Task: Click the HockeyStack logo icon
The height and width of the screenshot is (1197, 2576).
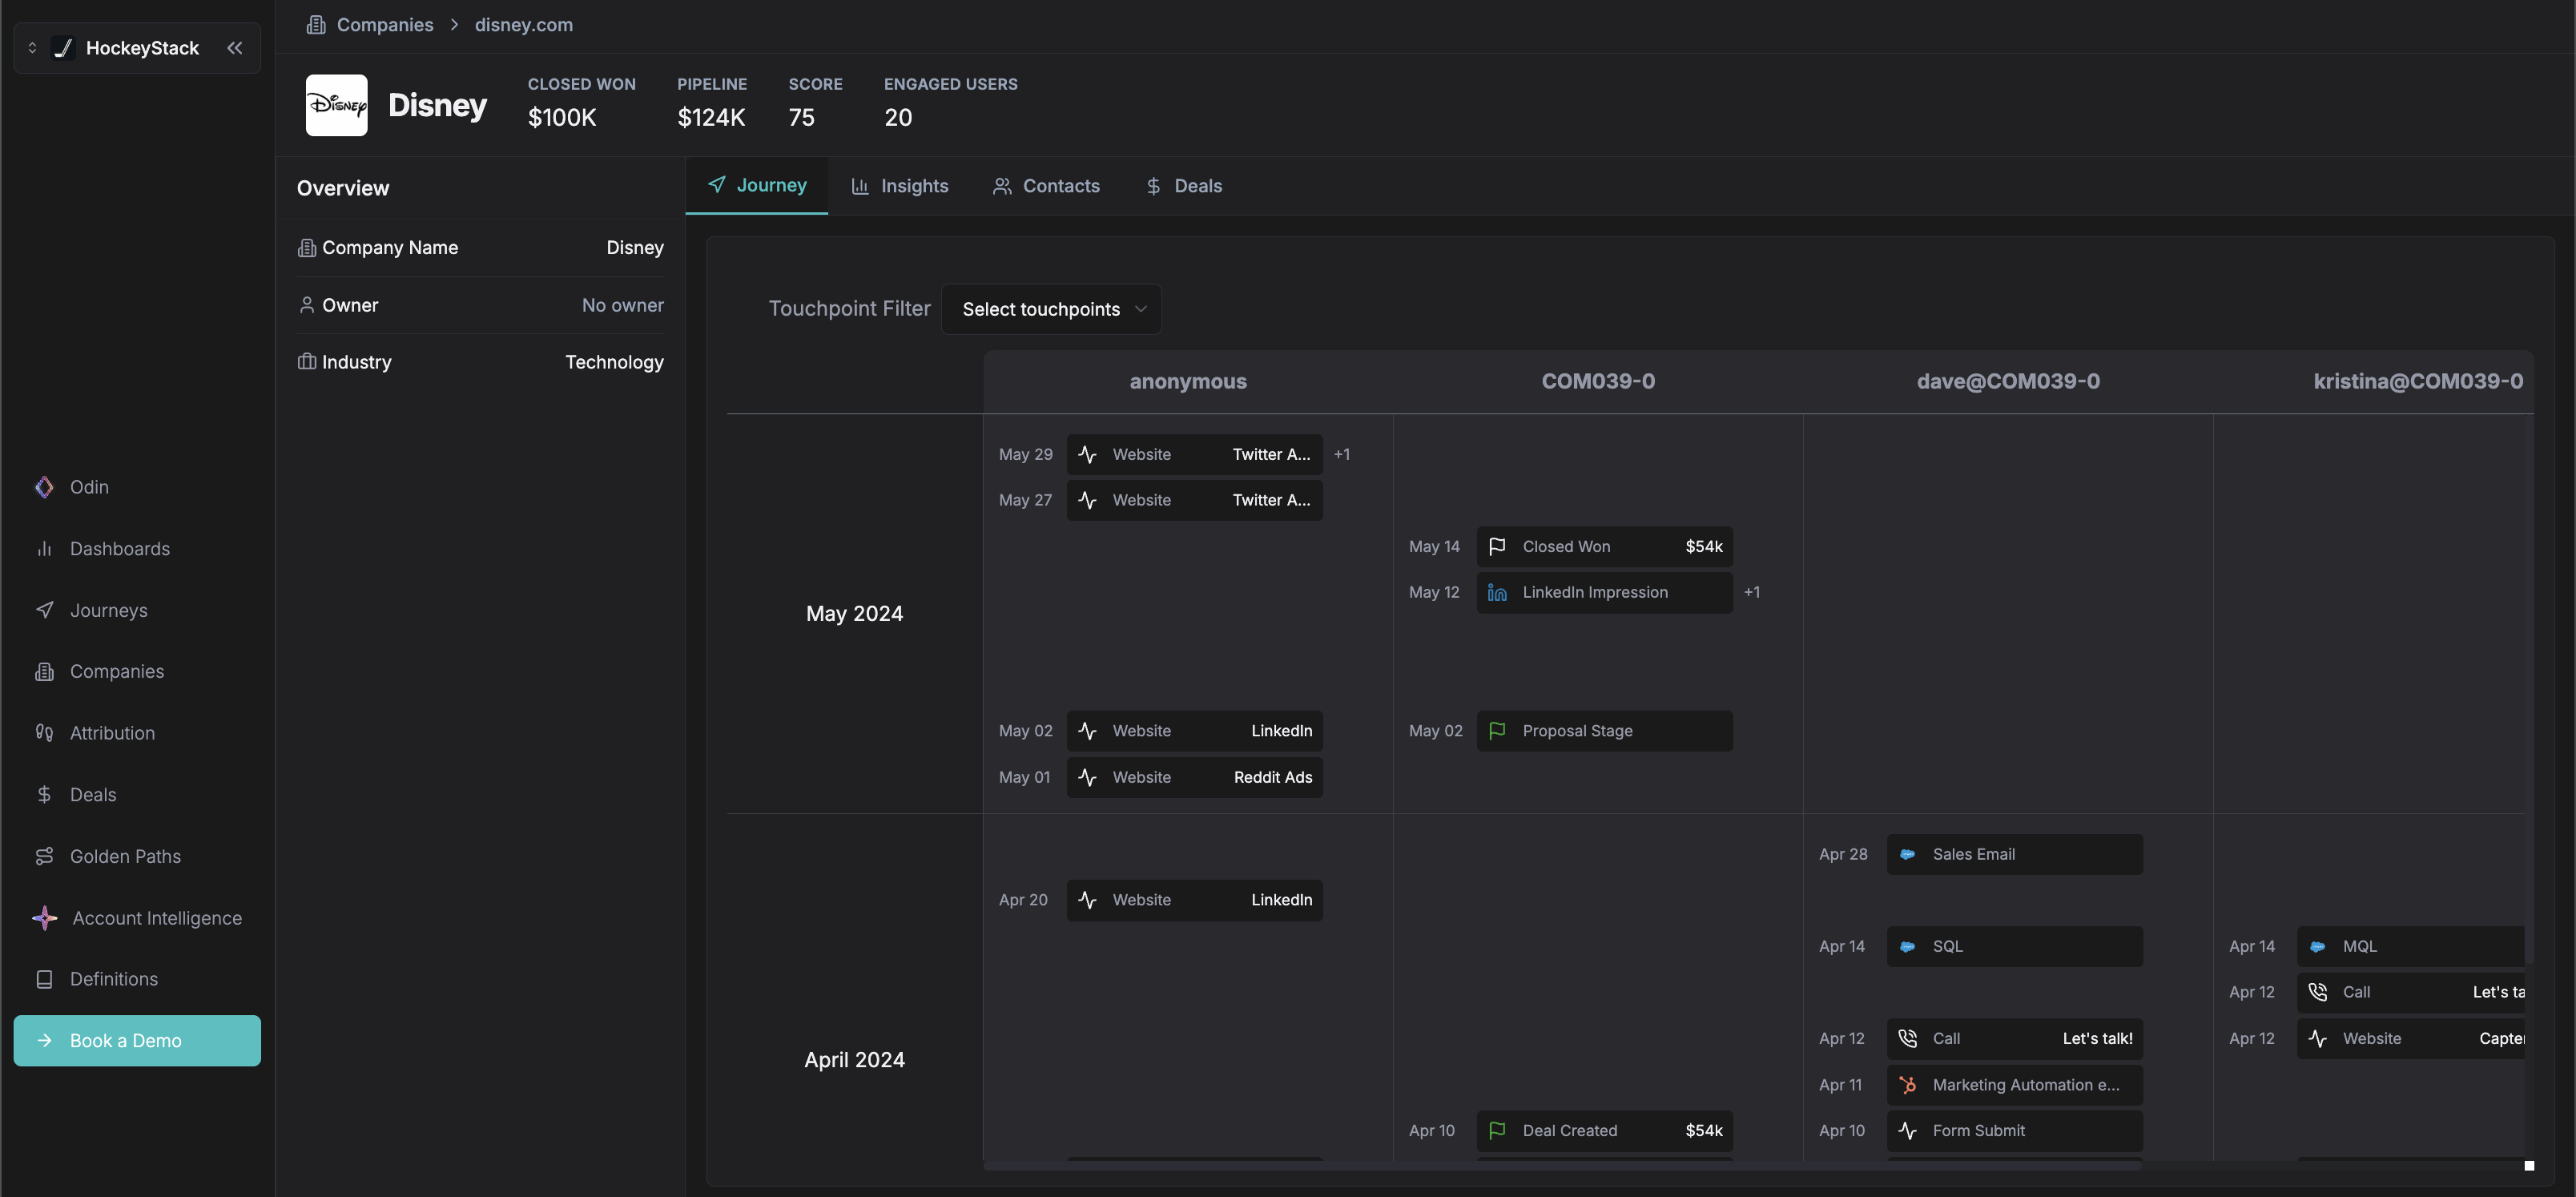Action: pyautogui.click(x=63, y=48)
